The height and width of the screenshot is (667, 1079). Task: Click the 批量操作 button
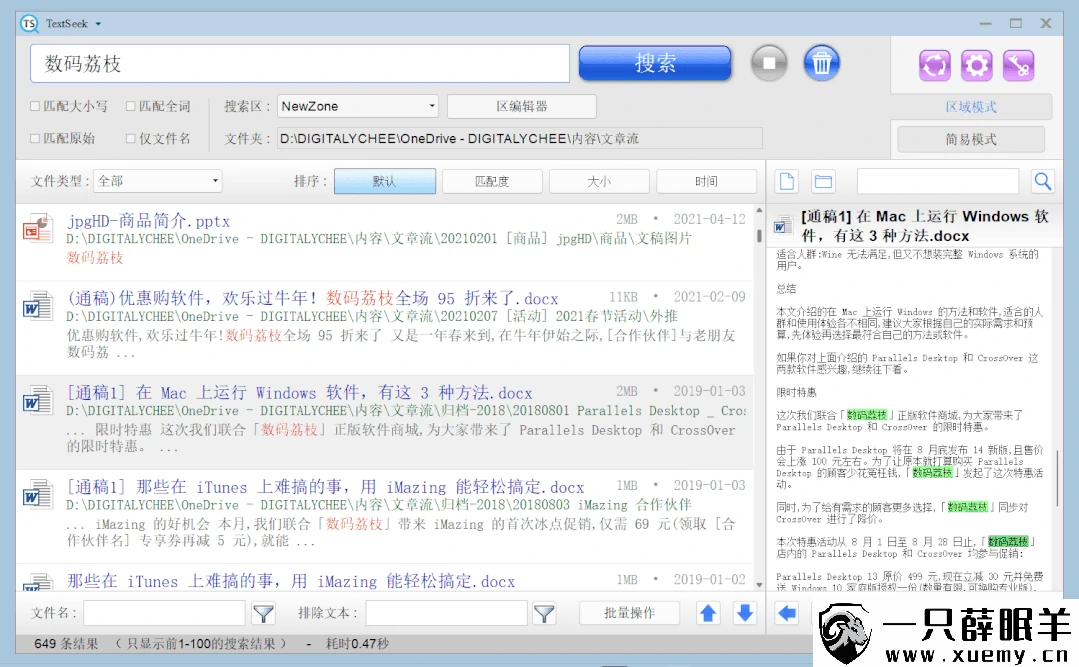pos(629,613)
